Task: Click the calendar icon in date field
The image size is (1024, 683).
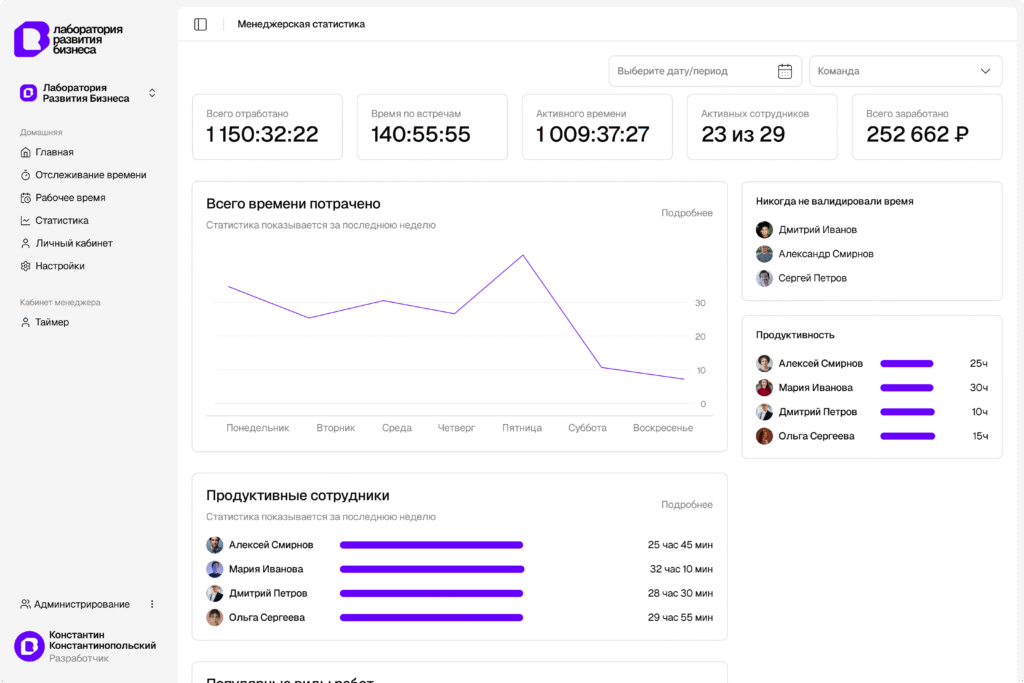Action: (x=785, y=71)
